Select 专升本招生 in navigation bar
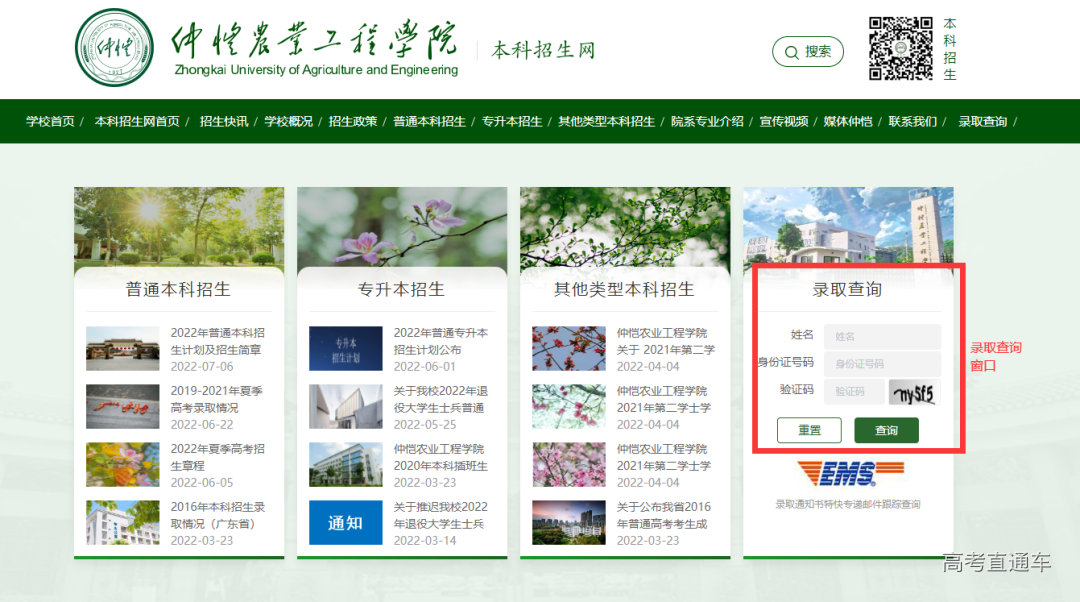Viewport: 1080px width, 602px height. click(x=512, y=121)
